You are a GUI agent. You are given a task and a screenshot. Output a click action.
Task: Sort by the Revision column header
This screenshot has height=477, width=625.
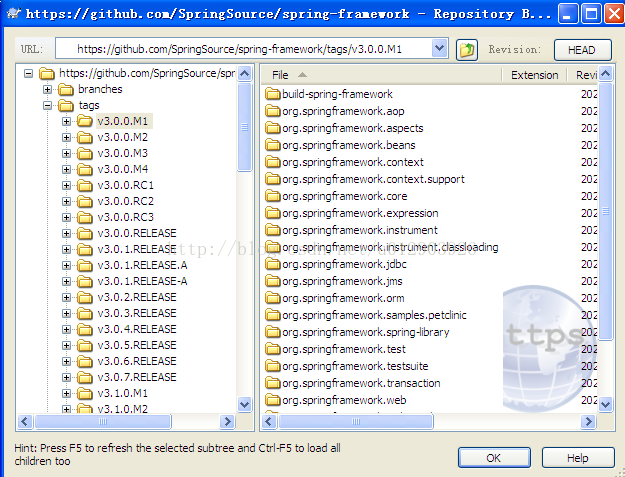pos(582,75)
